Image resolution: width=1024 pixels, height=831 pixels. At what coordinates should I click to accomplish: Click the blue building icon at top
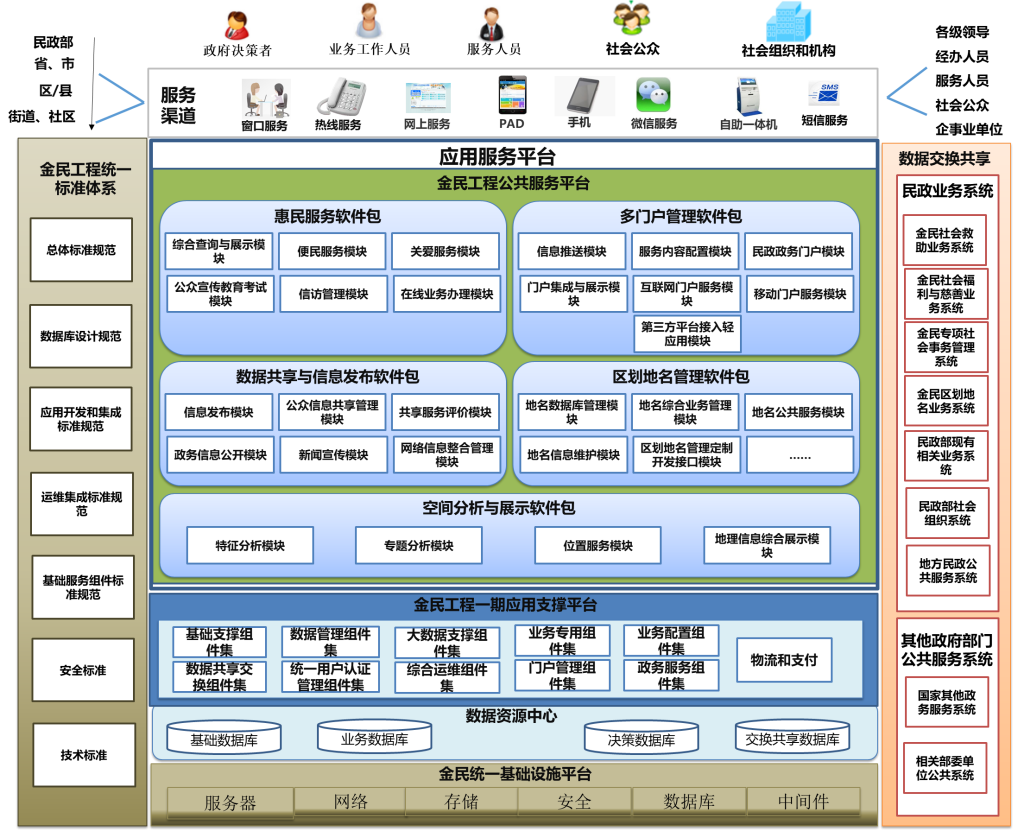tap(788, 21)
